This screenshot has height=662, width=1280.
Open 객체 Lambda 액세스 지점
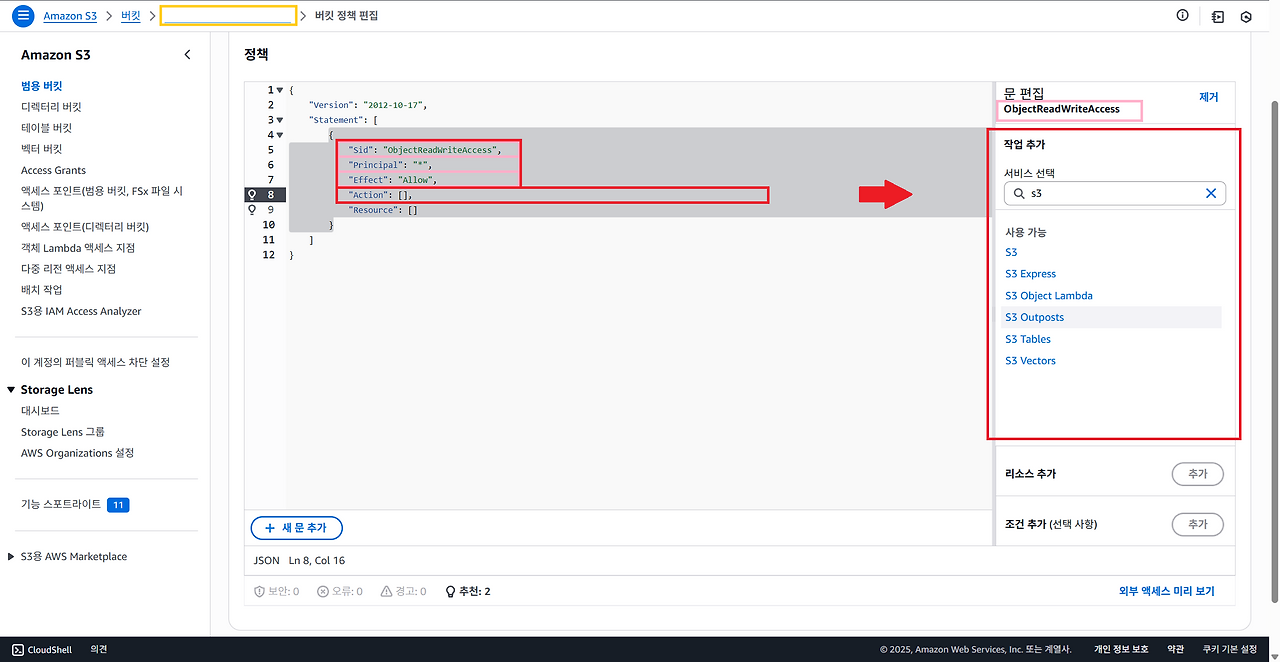(x=78, y=247)
